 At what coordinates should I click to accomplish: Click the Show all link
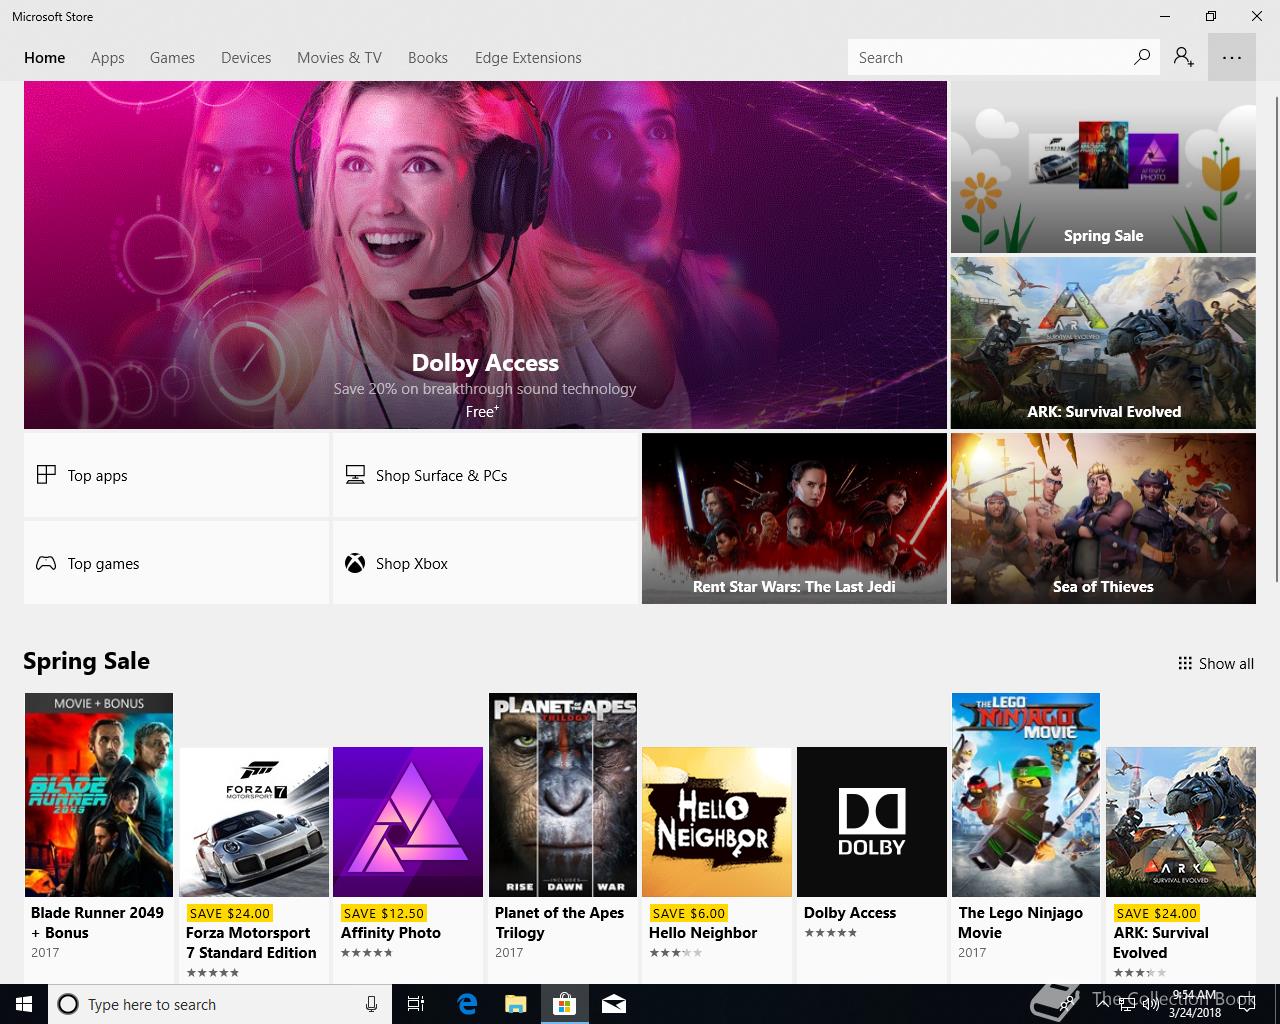[x=1216, y=663]
